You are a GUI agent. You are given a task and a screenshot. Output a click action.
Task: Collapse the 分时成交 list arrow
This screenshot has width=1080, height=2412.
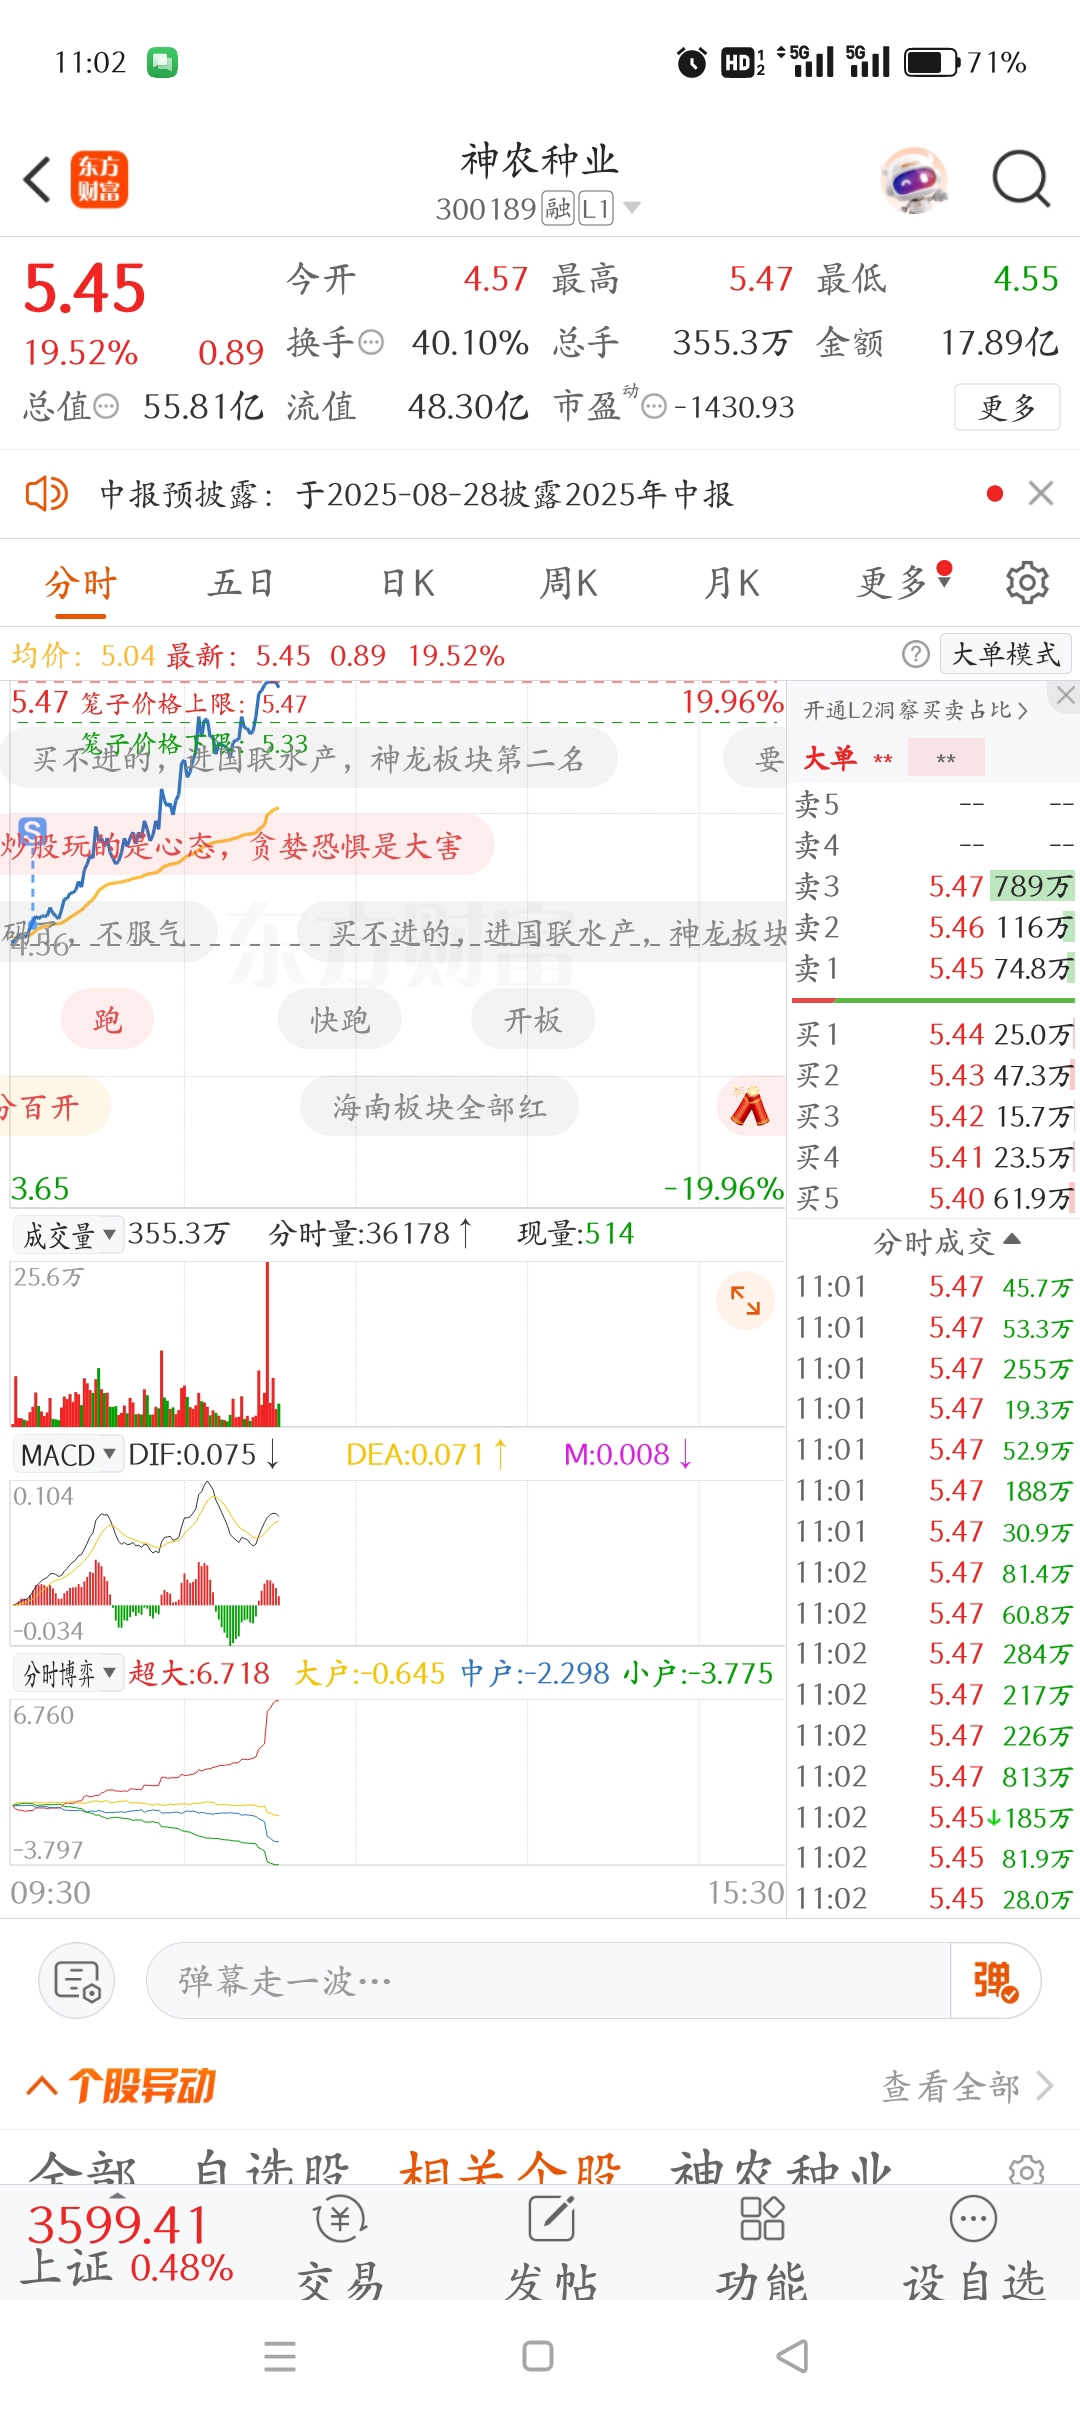(x=1011, y=1240)
